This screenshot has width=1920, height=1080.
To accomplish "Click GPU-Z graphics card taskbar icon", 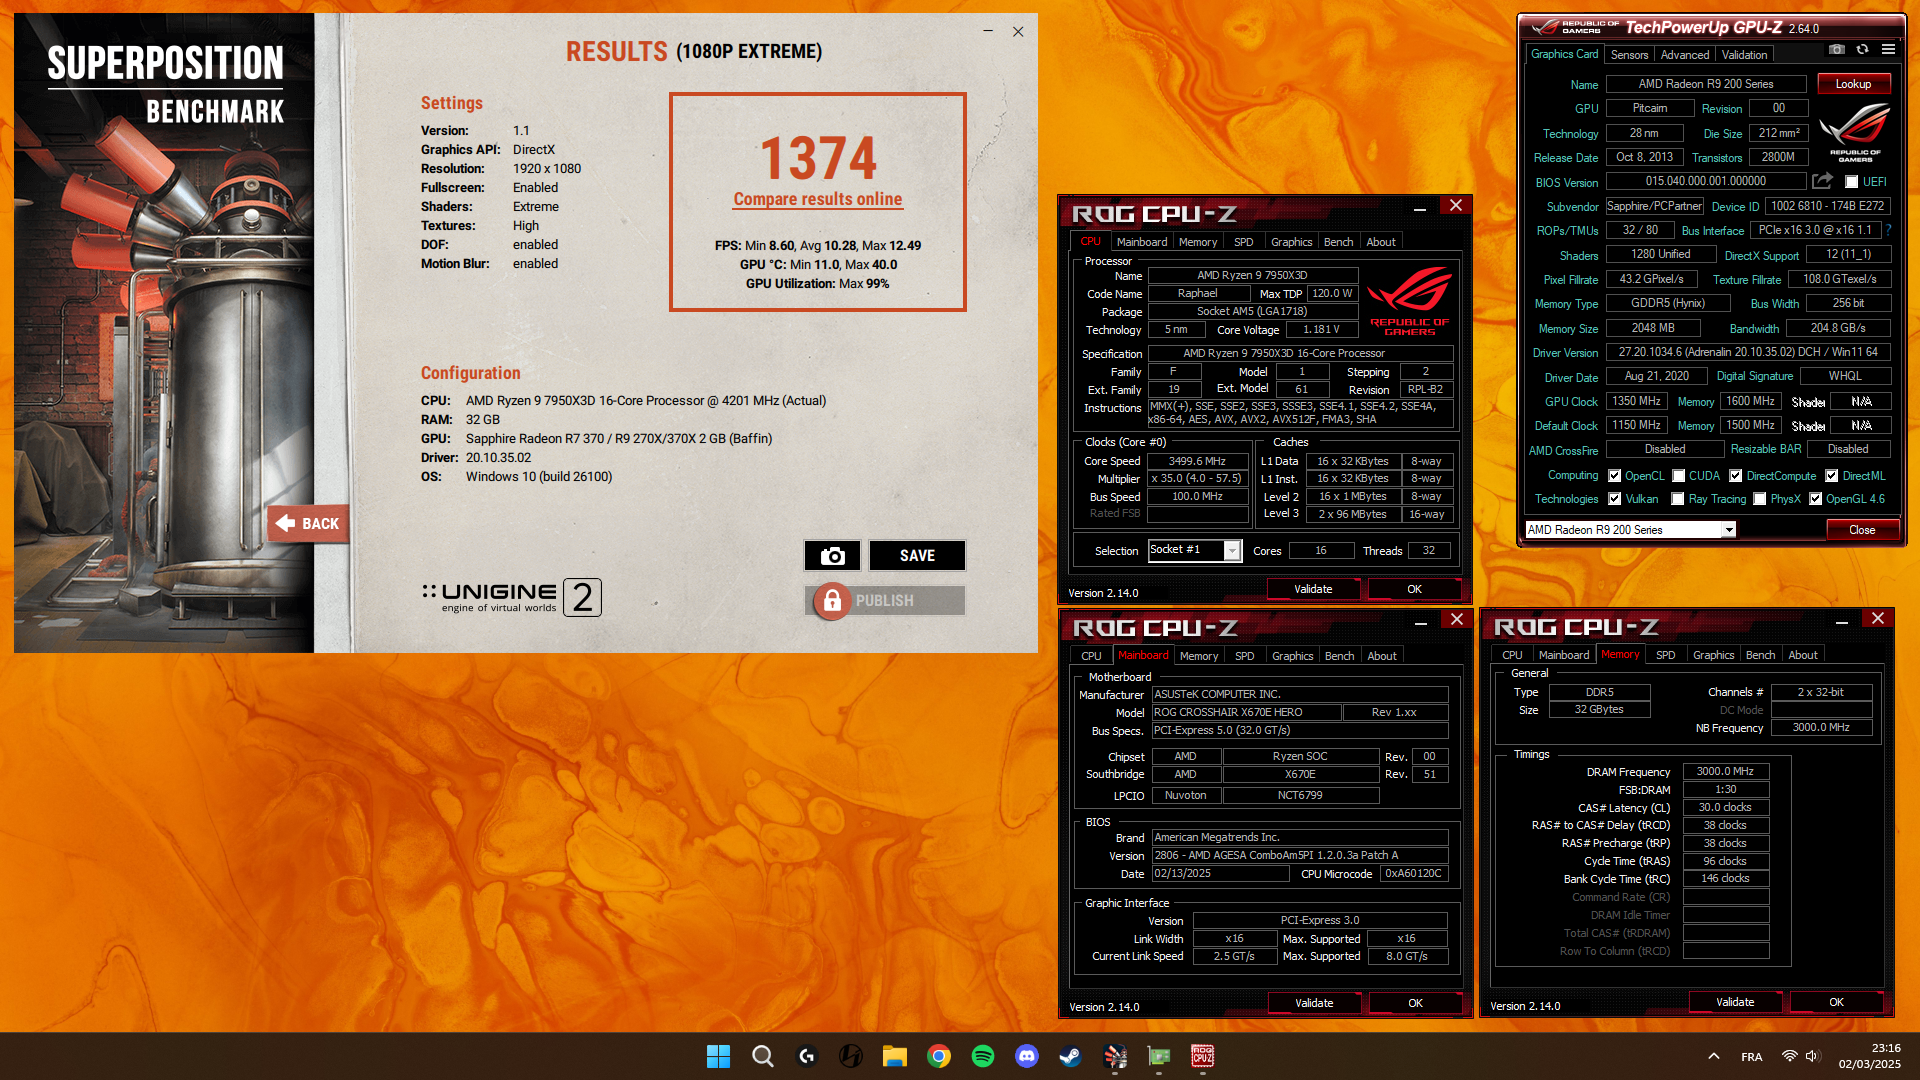I will [1158, 1056].
